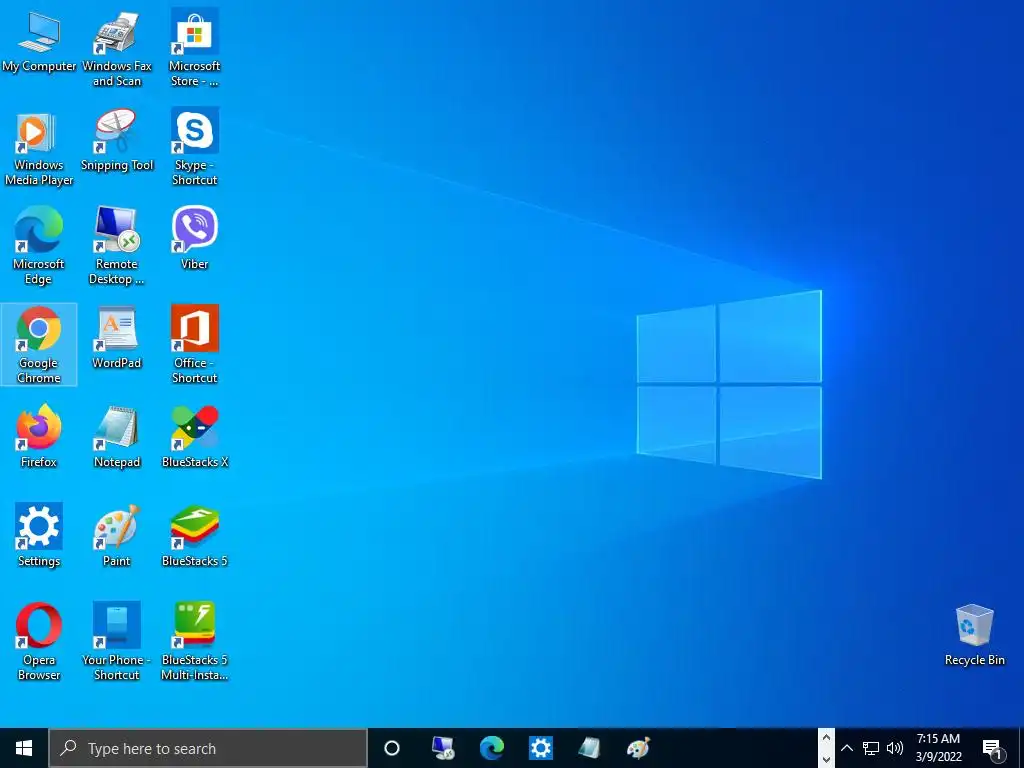Select Remote Desktop shortcut on desktop
Image resolution: width=1024 pixels, height=768 pixels.
point(116,246)
